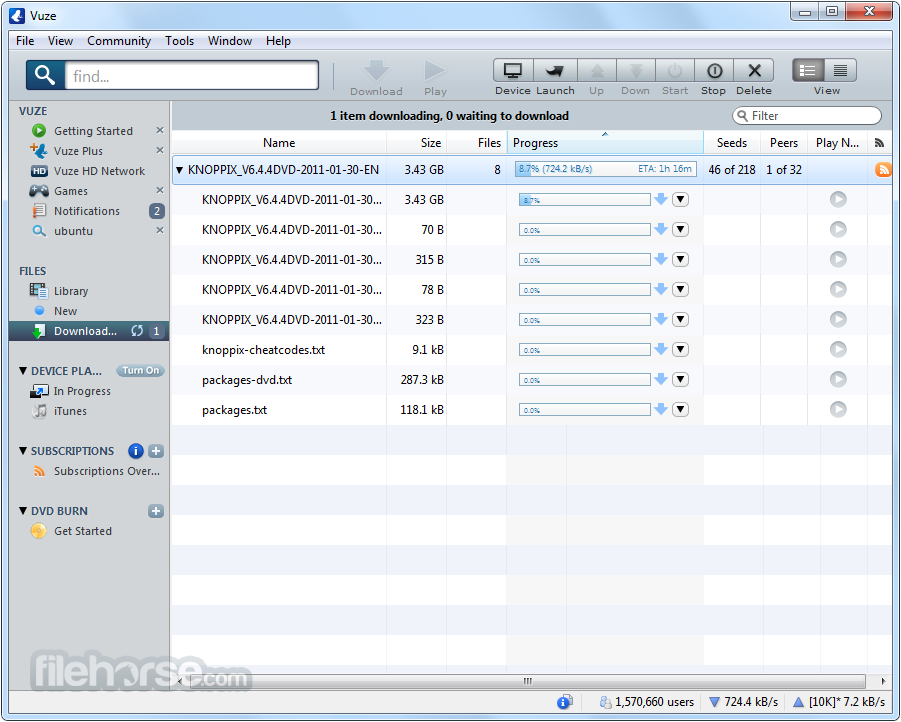The height and width of the screenshot is (722, 901).
Task: Click the status bar info icon
Action: [565, 702]
